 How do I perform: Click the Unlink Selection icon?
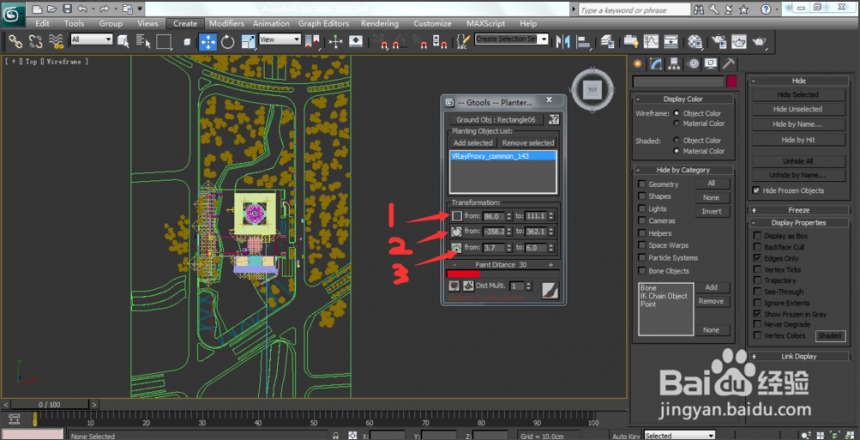pyautogui.click(x=36, y=41)
